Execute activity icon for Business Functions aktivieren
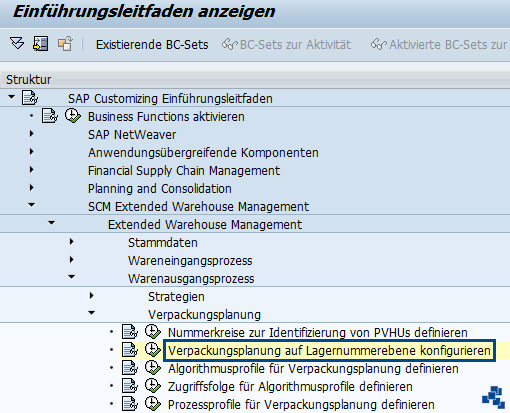Image resolution: width=510 pixels, height=413 pixels. click(73, 116)
